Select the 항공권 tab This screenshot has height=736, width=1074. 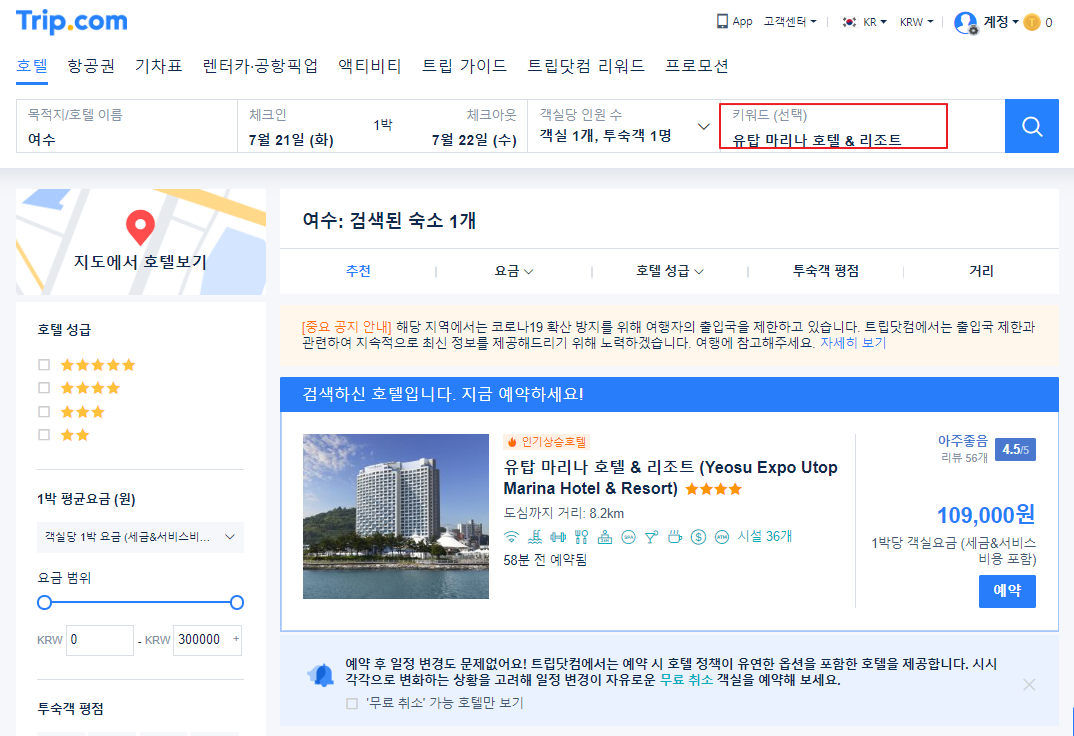pos(91,66)
